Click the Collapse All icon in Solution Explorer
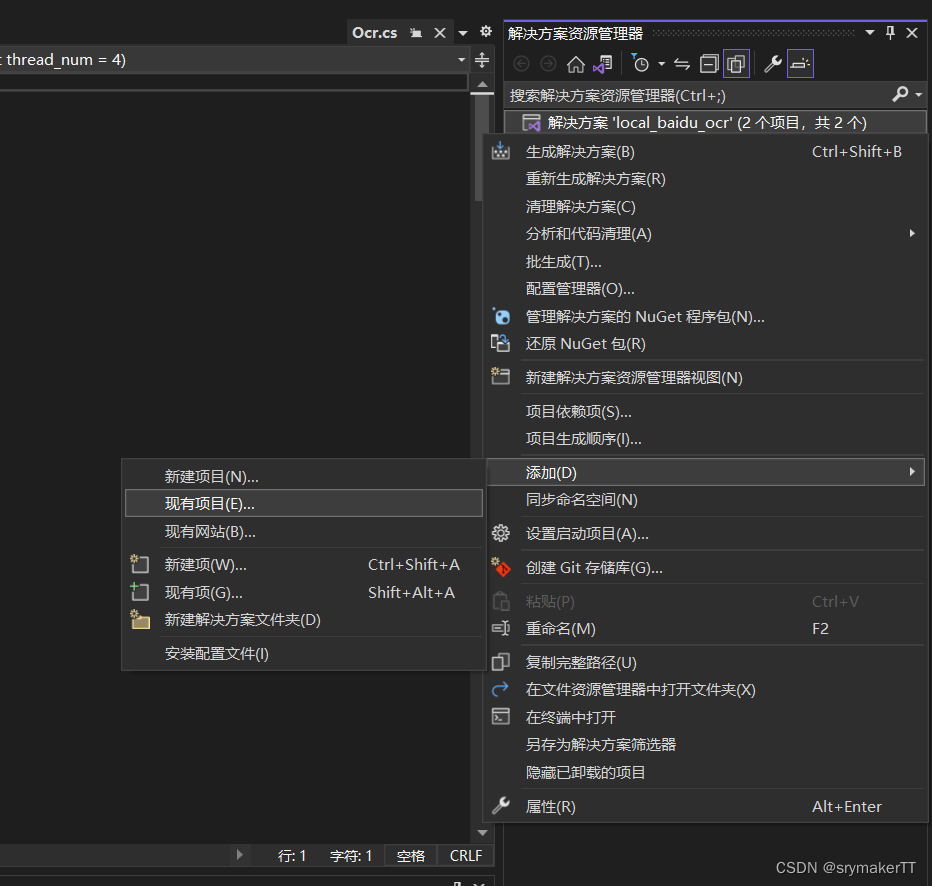The image size is (932, 886). coord(709,64)
